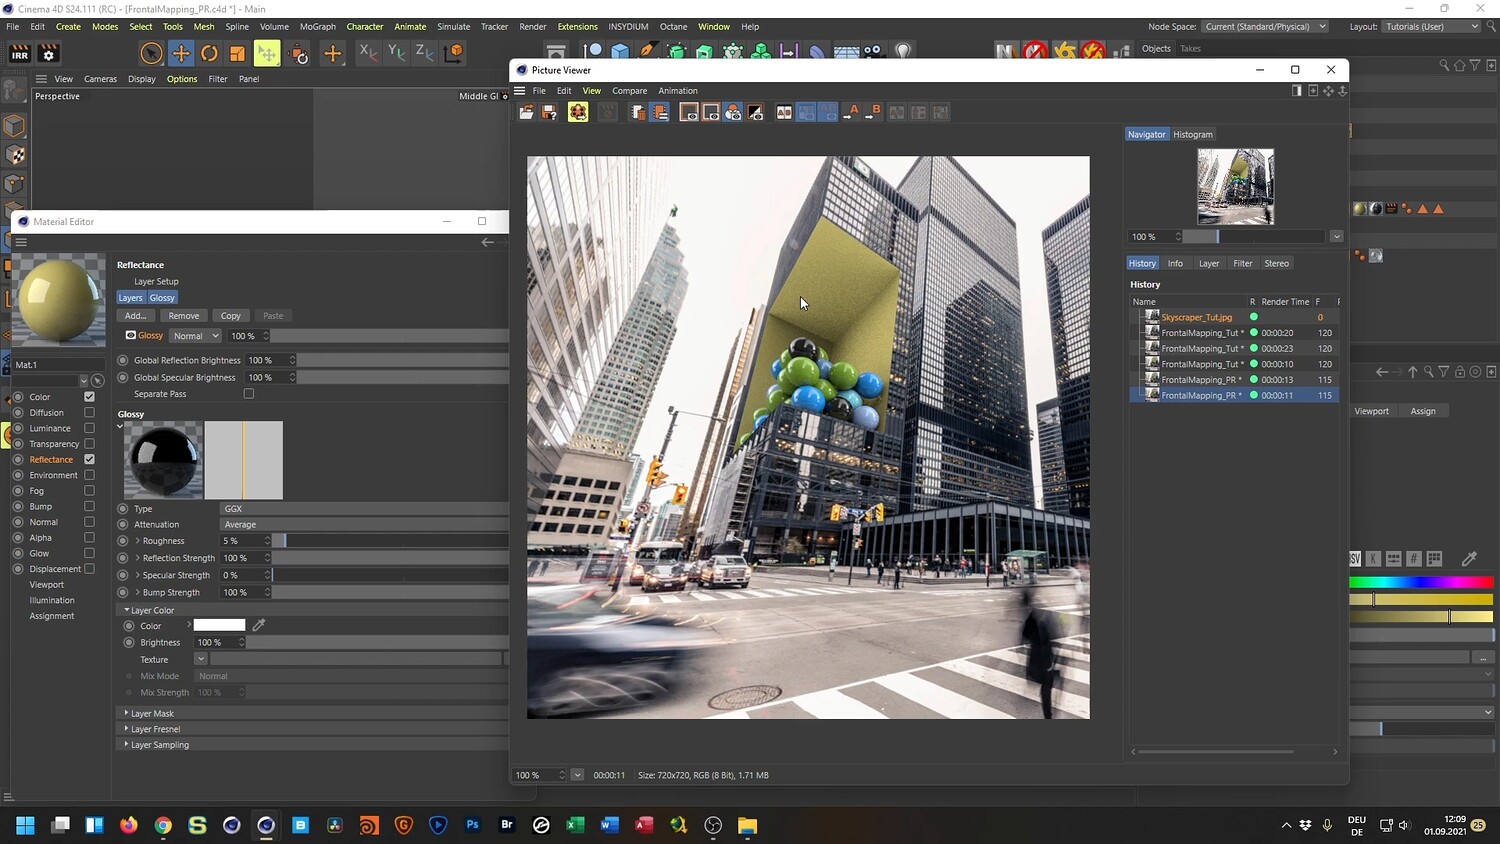Enable the Transparency channel checkbox
The image size is (1500, 844).
point(89,444)
